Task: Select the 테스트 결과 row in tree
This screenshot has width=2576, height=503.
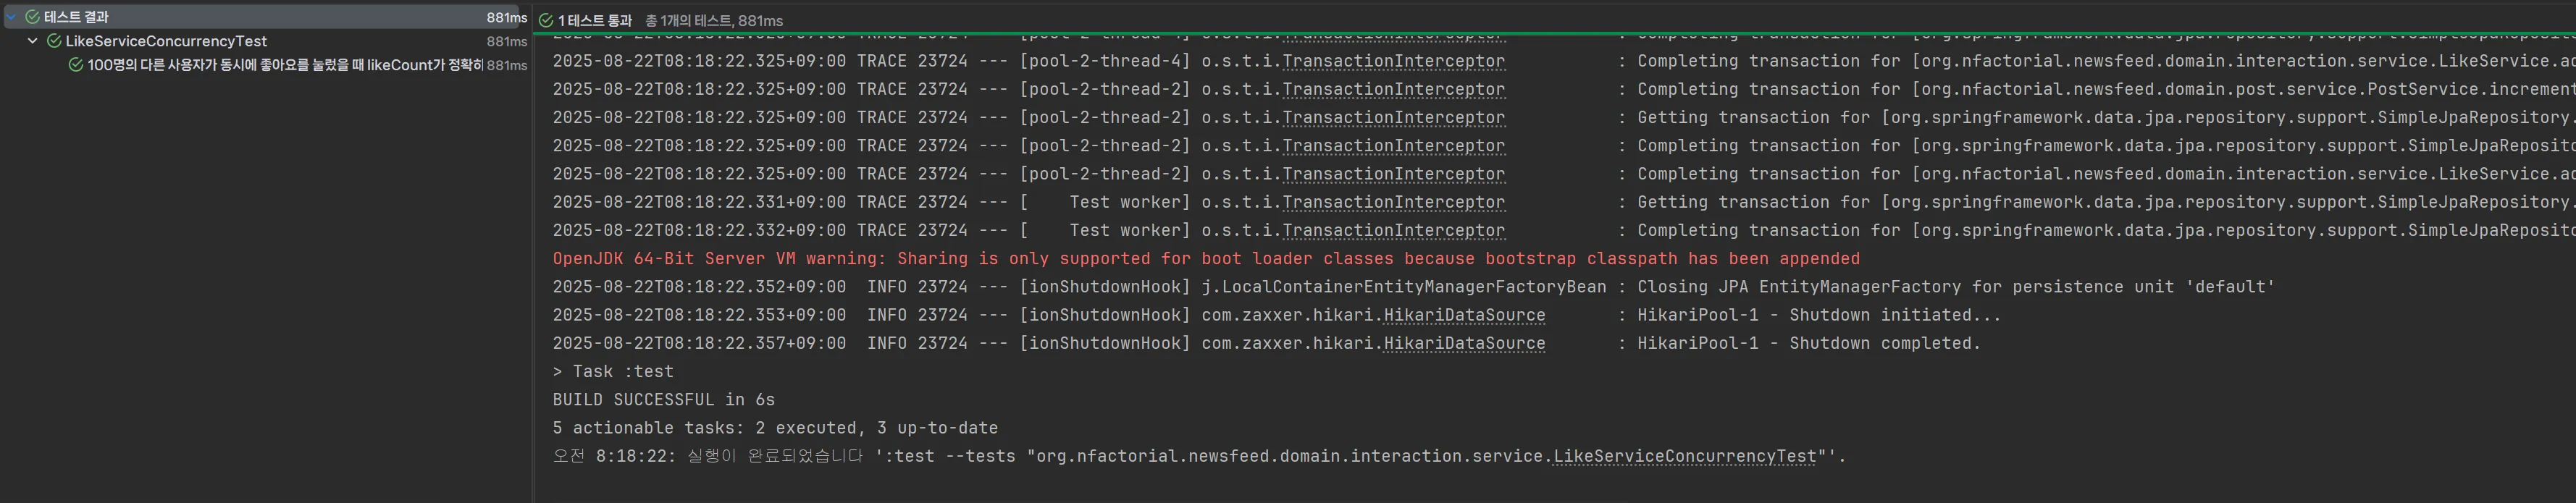Action: point(76,17)
